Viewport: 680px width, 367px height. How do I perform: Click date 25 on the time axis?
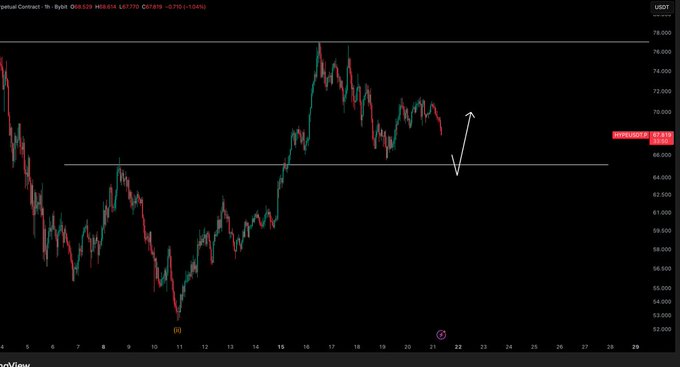[534, 347]
